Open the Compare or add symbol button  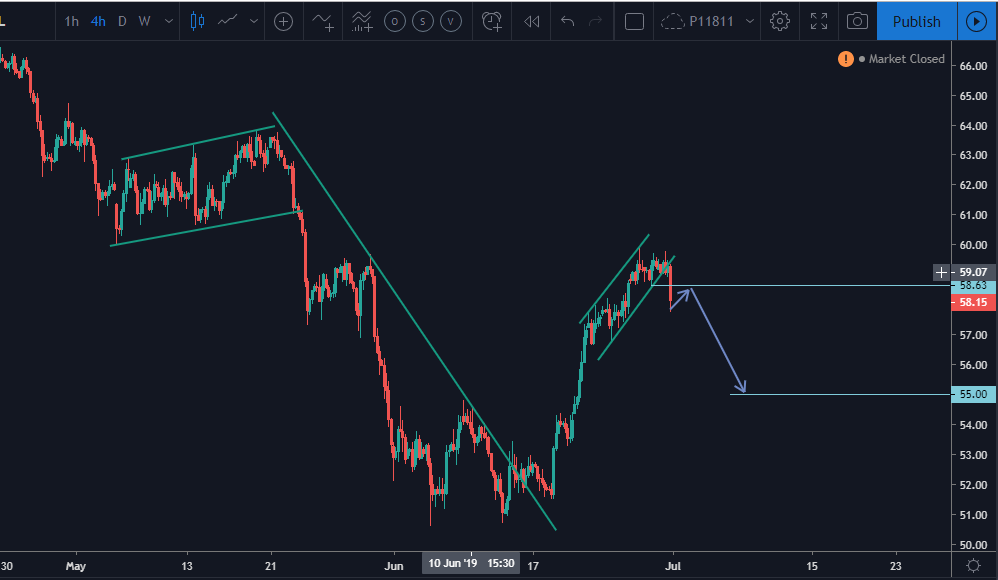click(x=283, y=22)
